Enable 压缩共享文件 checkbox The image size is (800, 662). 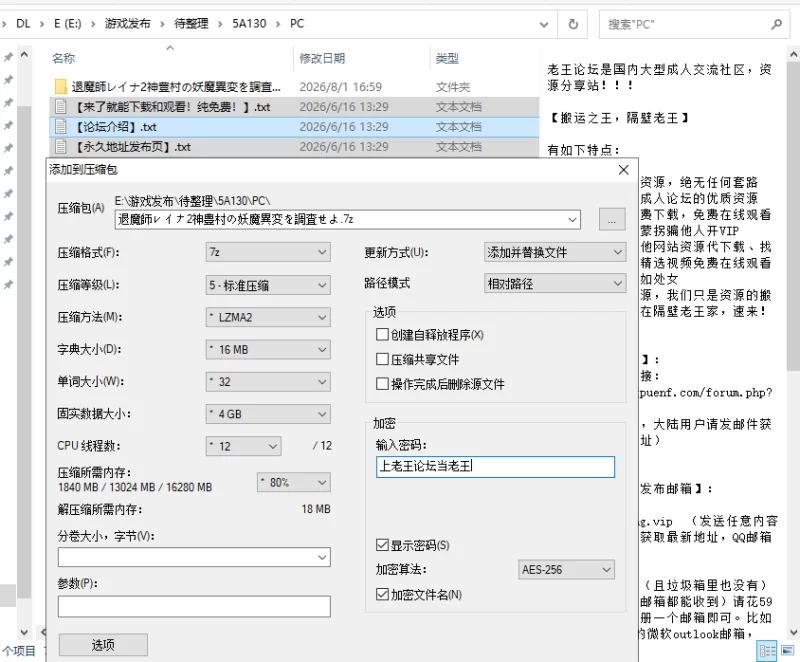(382, 359)
